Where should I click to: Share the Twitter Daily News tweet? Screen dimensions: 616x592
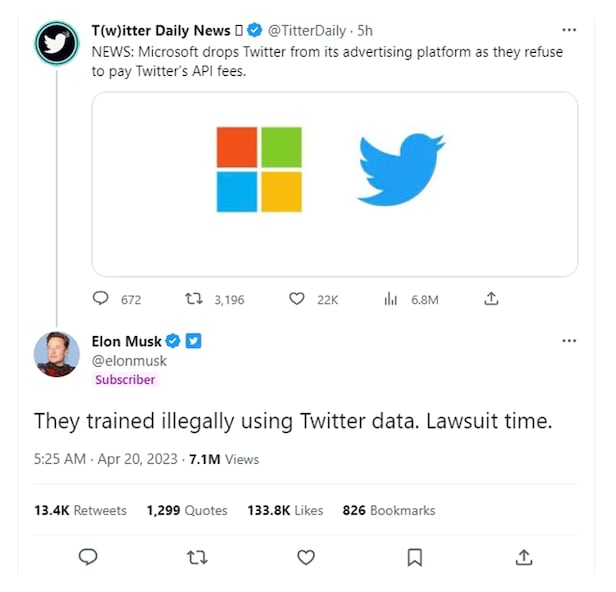click(491, 299)
